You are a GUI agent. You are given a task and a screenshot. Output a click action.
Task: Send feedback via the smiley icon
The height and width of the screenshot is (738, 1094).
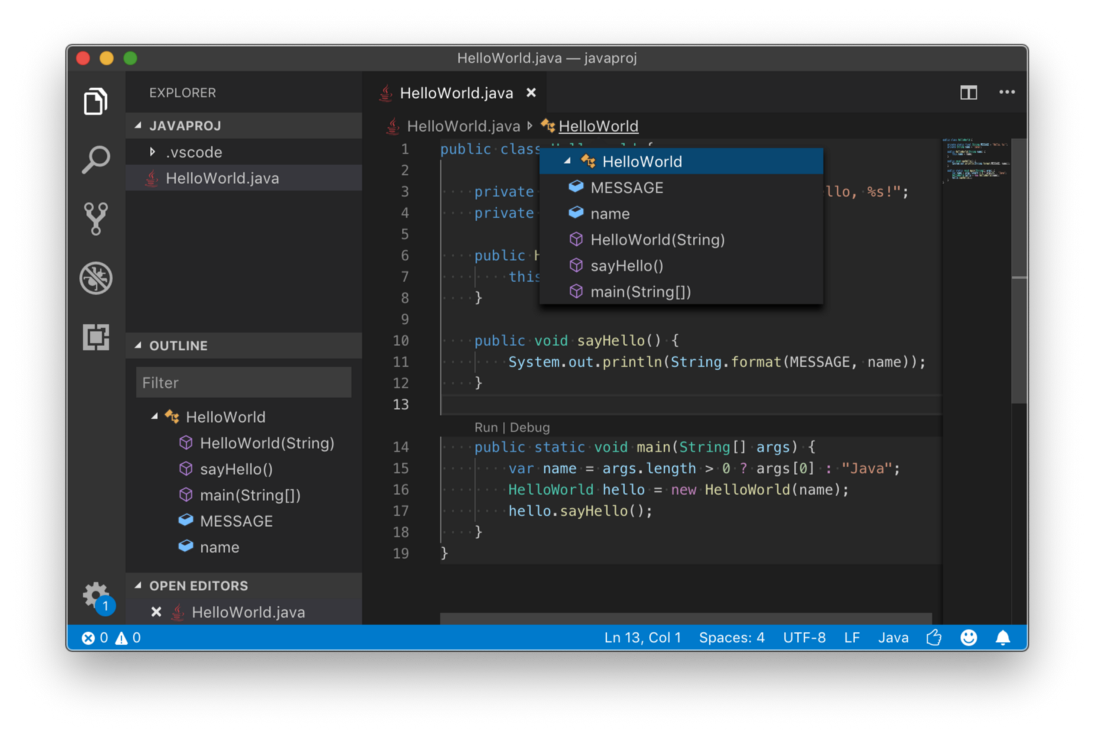click(x=968, y=637)
